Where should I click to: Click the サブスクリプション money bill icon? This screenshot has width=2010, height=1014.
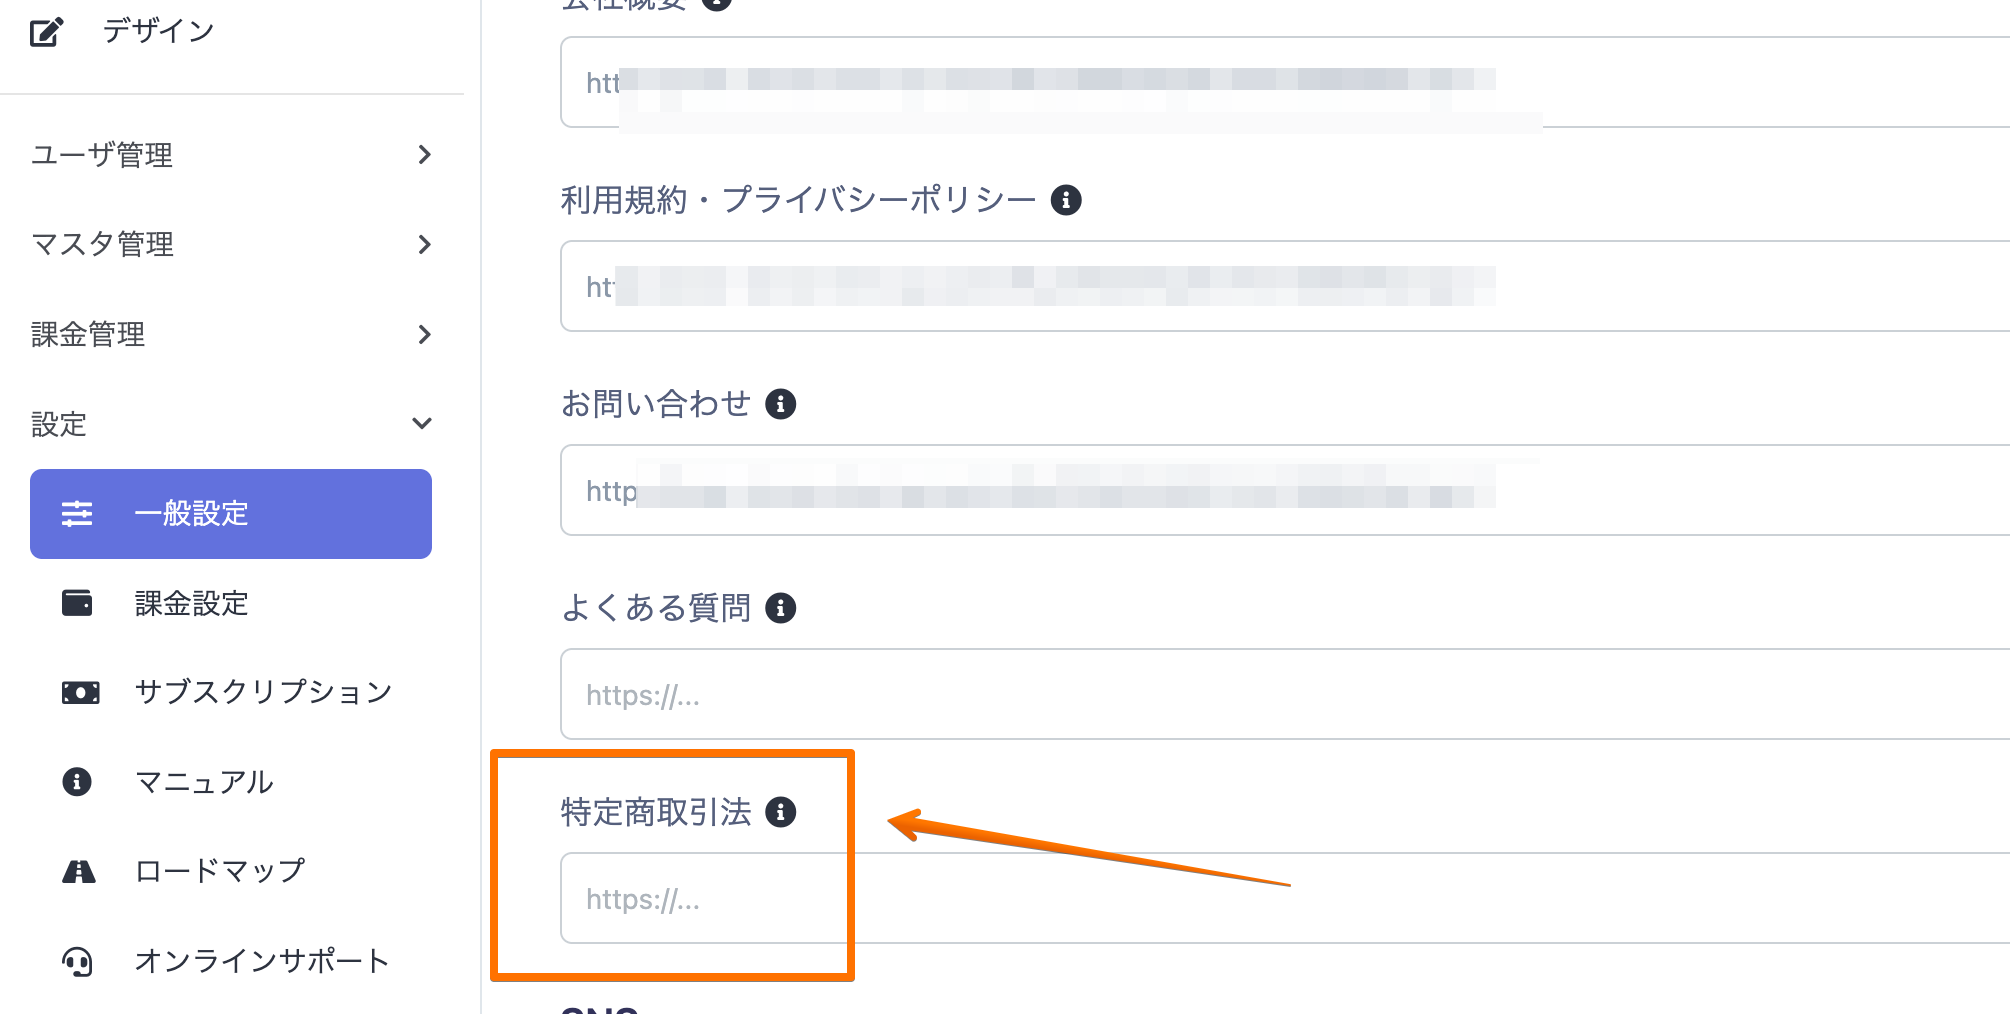[x=80, y=692]
